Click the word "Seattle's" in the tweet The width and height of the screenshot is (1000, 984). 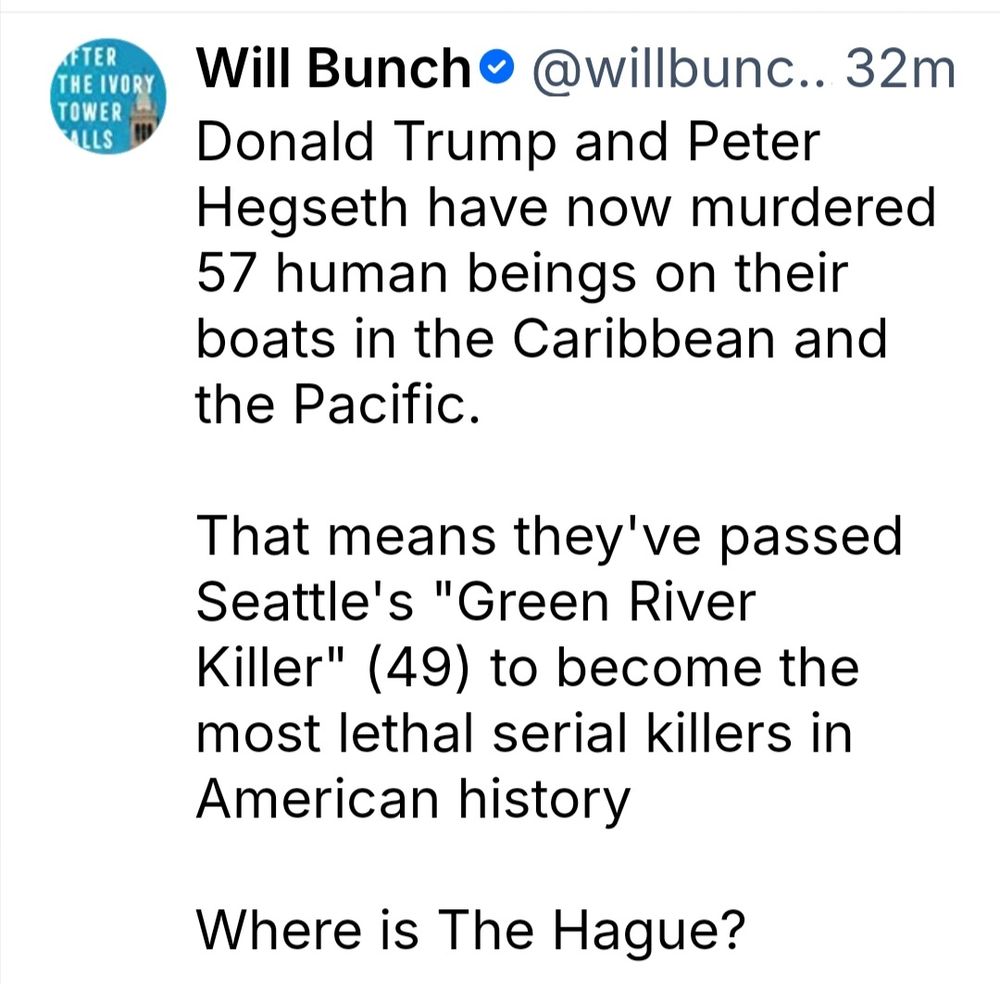[x=305, y=601]
